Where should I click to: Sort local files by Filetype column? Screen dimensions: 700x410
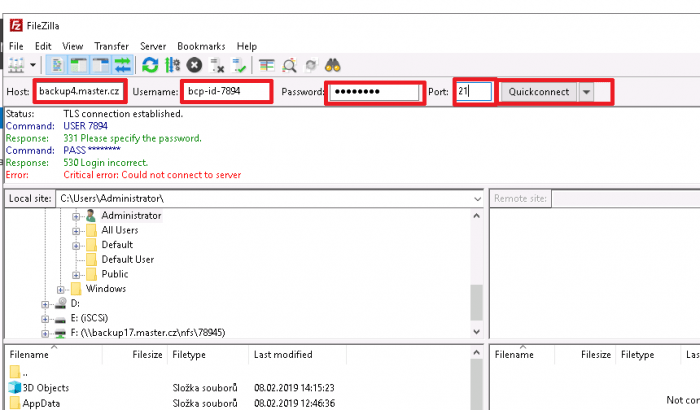(x=209, y=355)
